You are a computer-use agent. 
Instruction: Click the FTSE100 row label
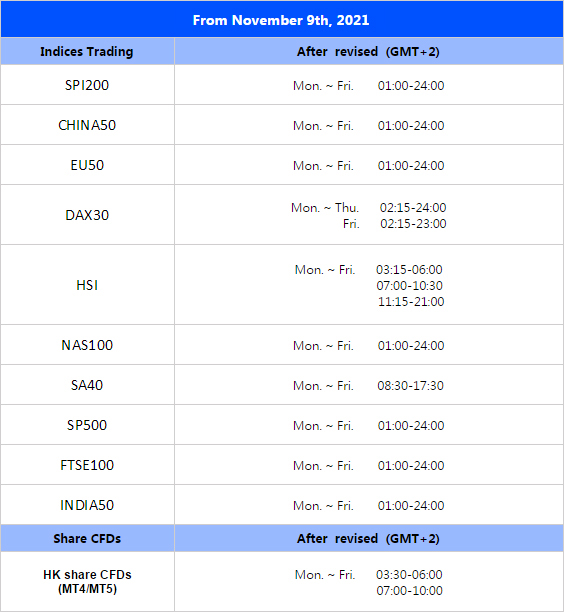[87, 465]
